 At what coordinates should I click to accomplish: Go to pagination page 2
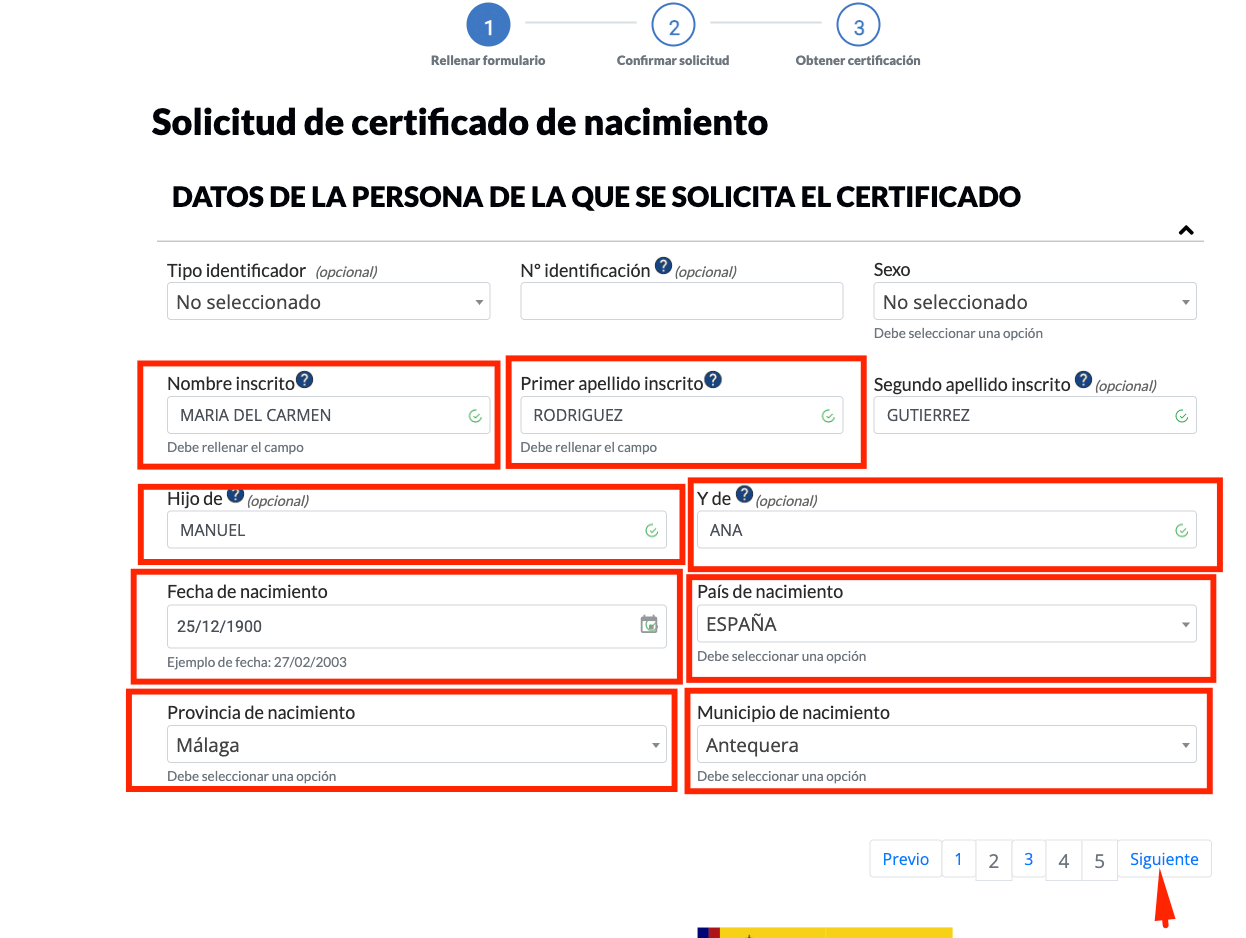pos(993,860)
